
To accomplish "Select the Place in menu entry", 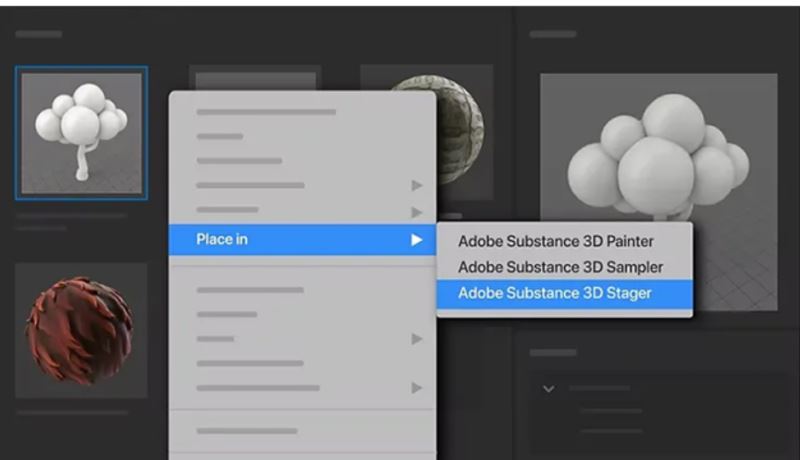I will (302, 239).
